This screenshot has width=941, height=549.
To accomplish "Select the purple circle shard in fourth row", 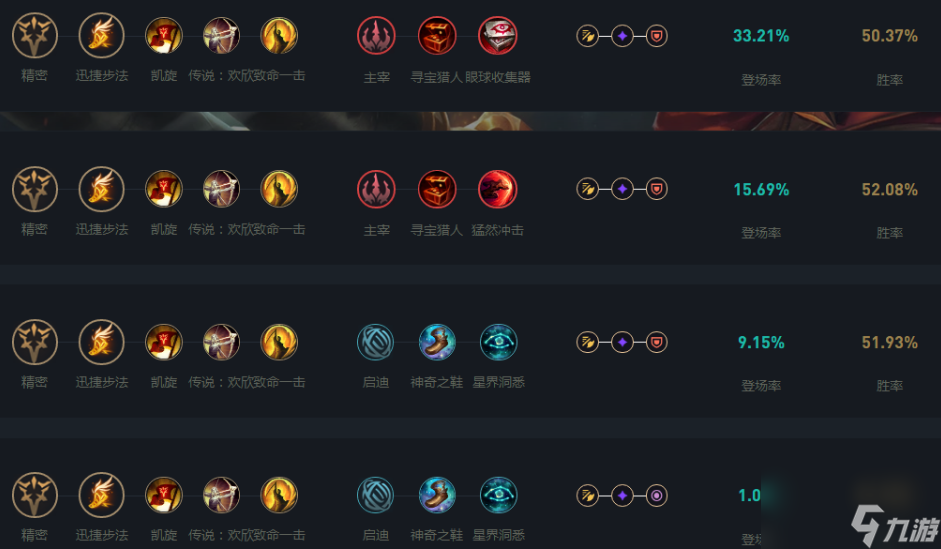I will click(x=657, y=496).
